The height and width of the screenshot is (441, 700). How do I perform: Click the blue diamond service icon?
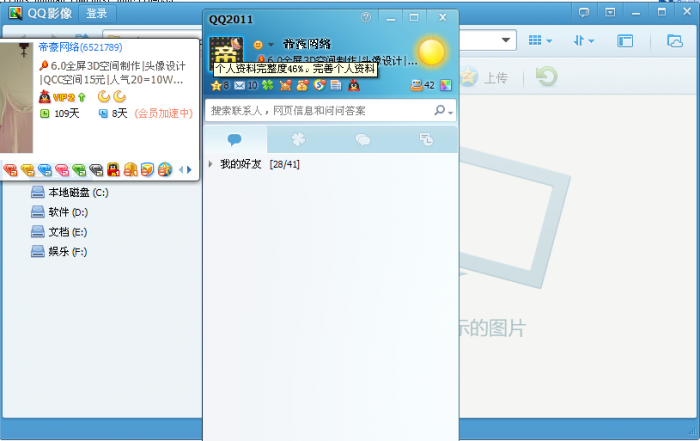click(x=45, y=170)
